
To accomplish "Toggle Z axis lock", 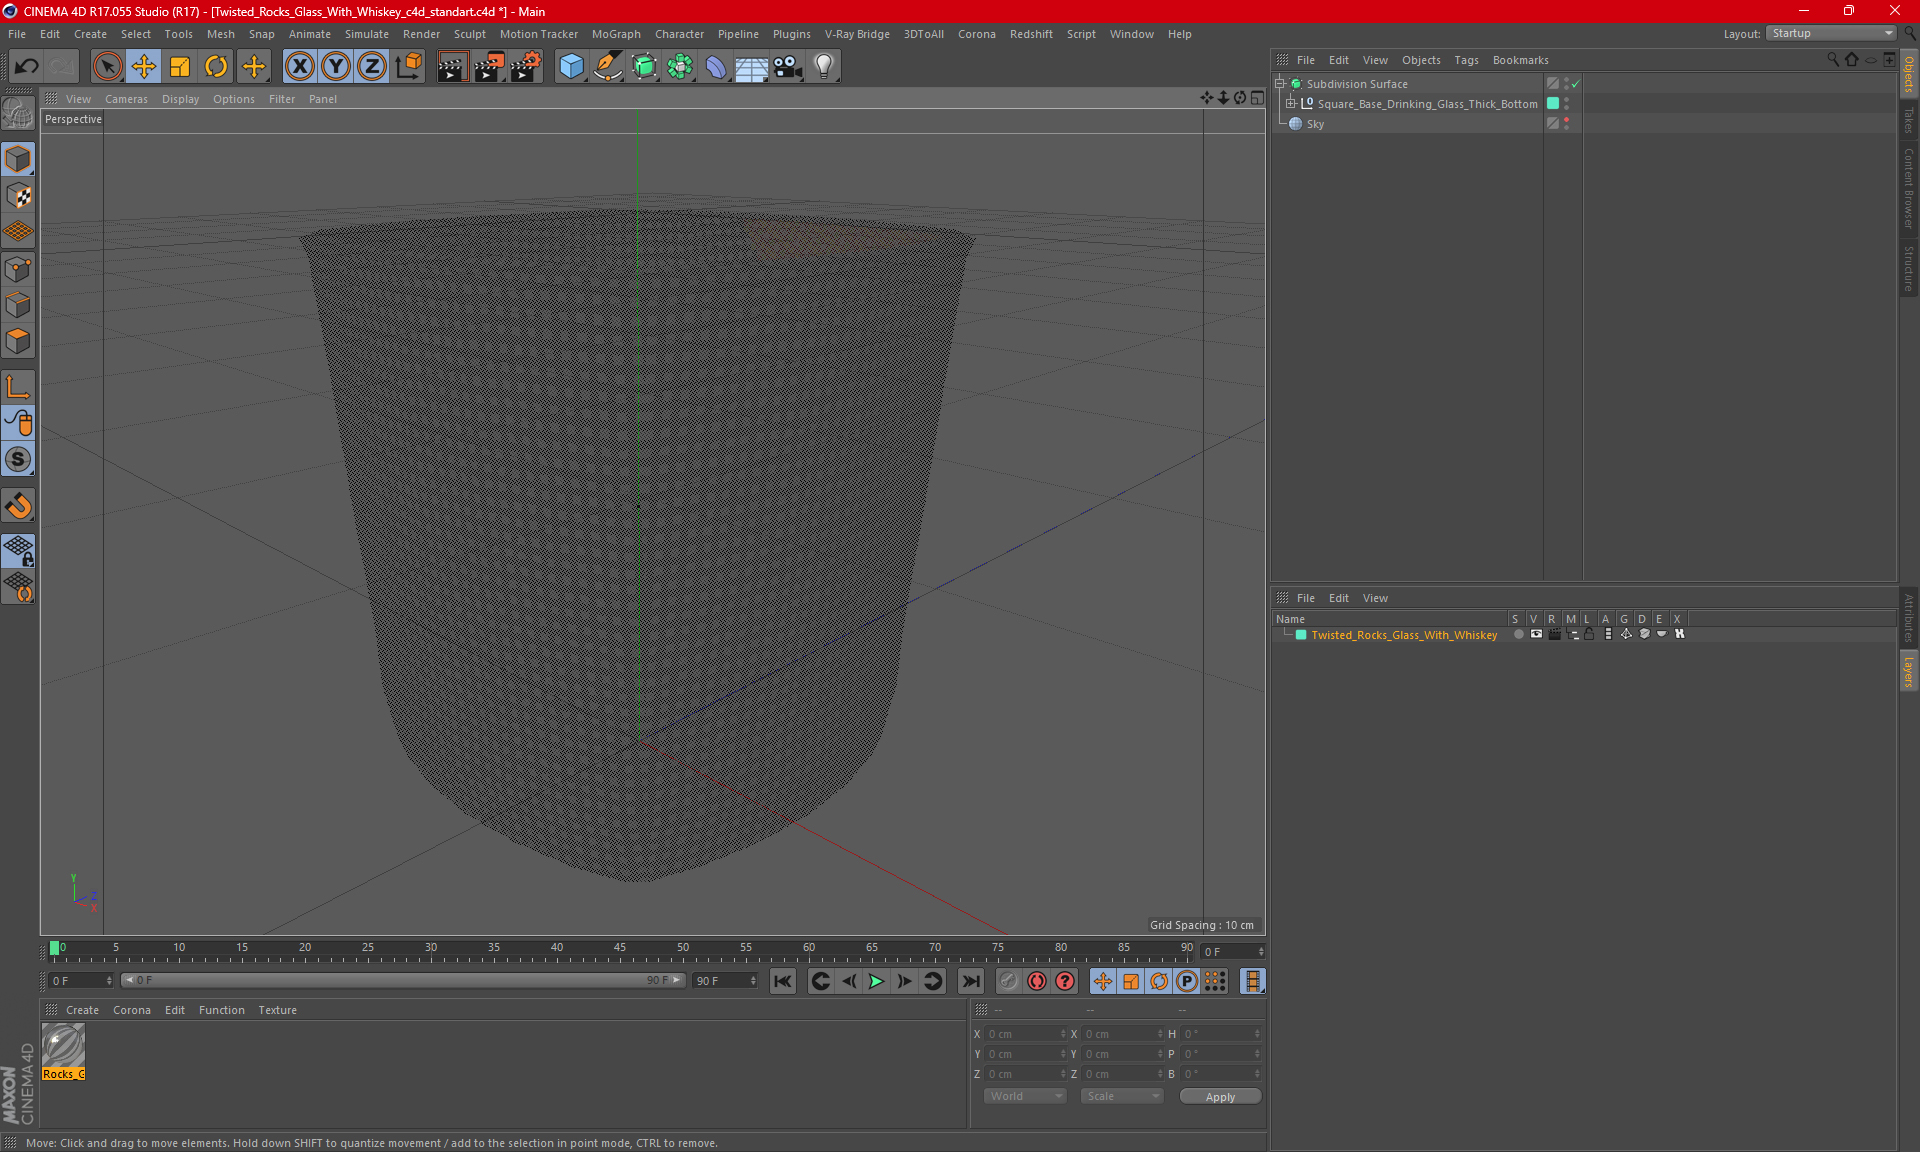I will pos(372,66).
